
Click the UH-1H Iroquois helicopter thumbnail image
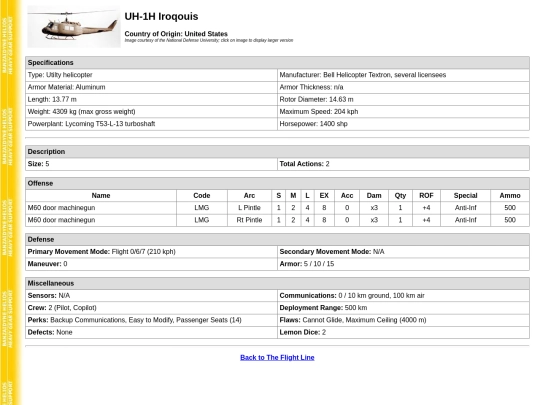[x=74, y=27]
